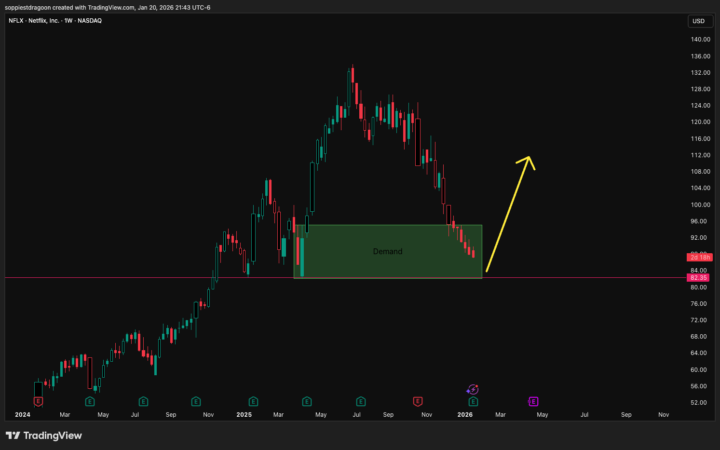
Task: Click the chart author and TradingView.com creation header
Action: 107,7
